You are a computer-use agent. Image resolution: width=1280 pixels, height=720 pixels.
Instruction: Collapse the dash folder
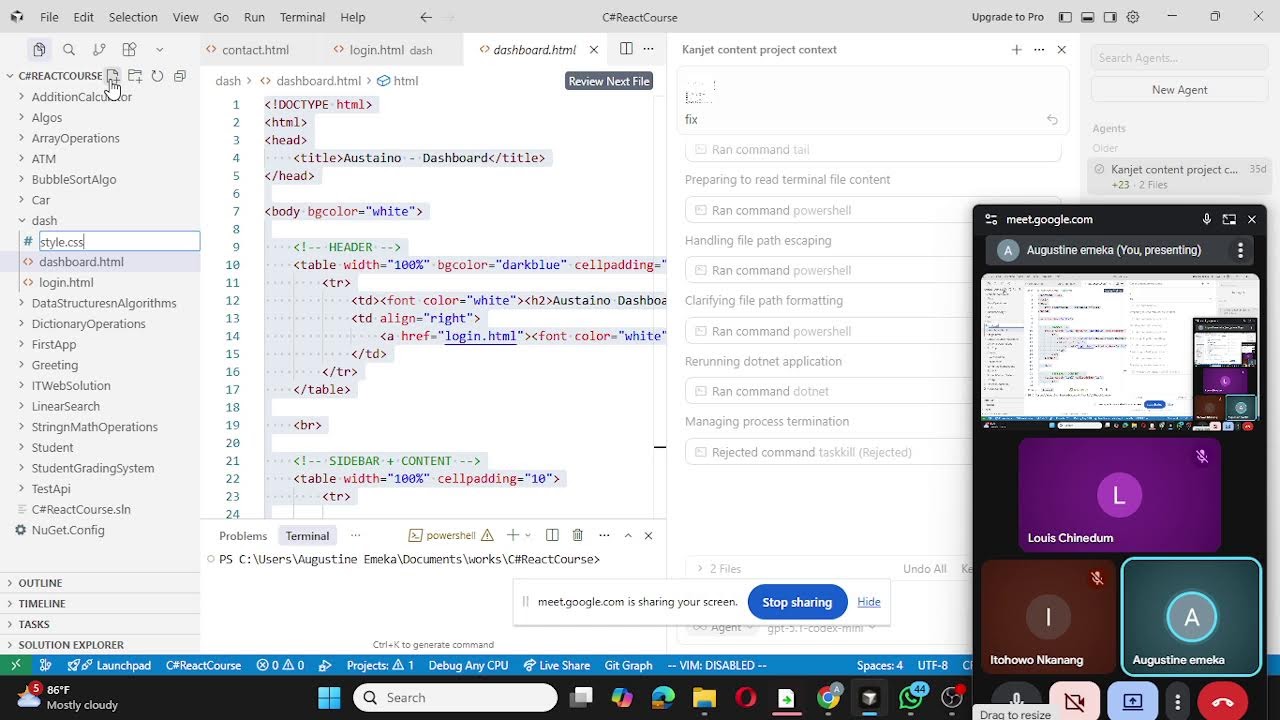(44, 220)
